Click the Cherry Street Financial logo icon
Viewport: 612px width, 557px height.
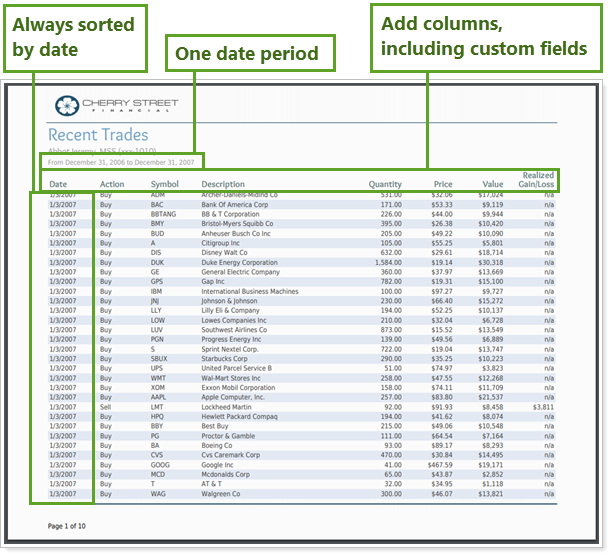coord(66,106)
